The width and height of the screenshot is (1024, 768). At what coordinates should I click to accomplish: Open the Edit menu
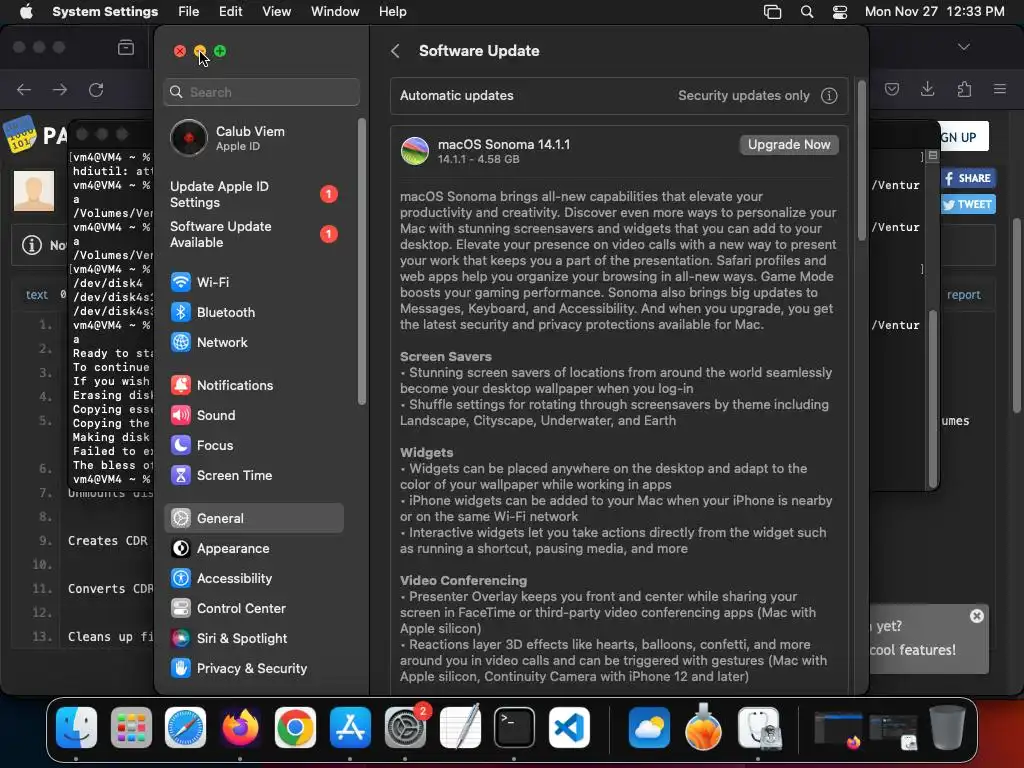pyautogui.click(x=231, y=12)
